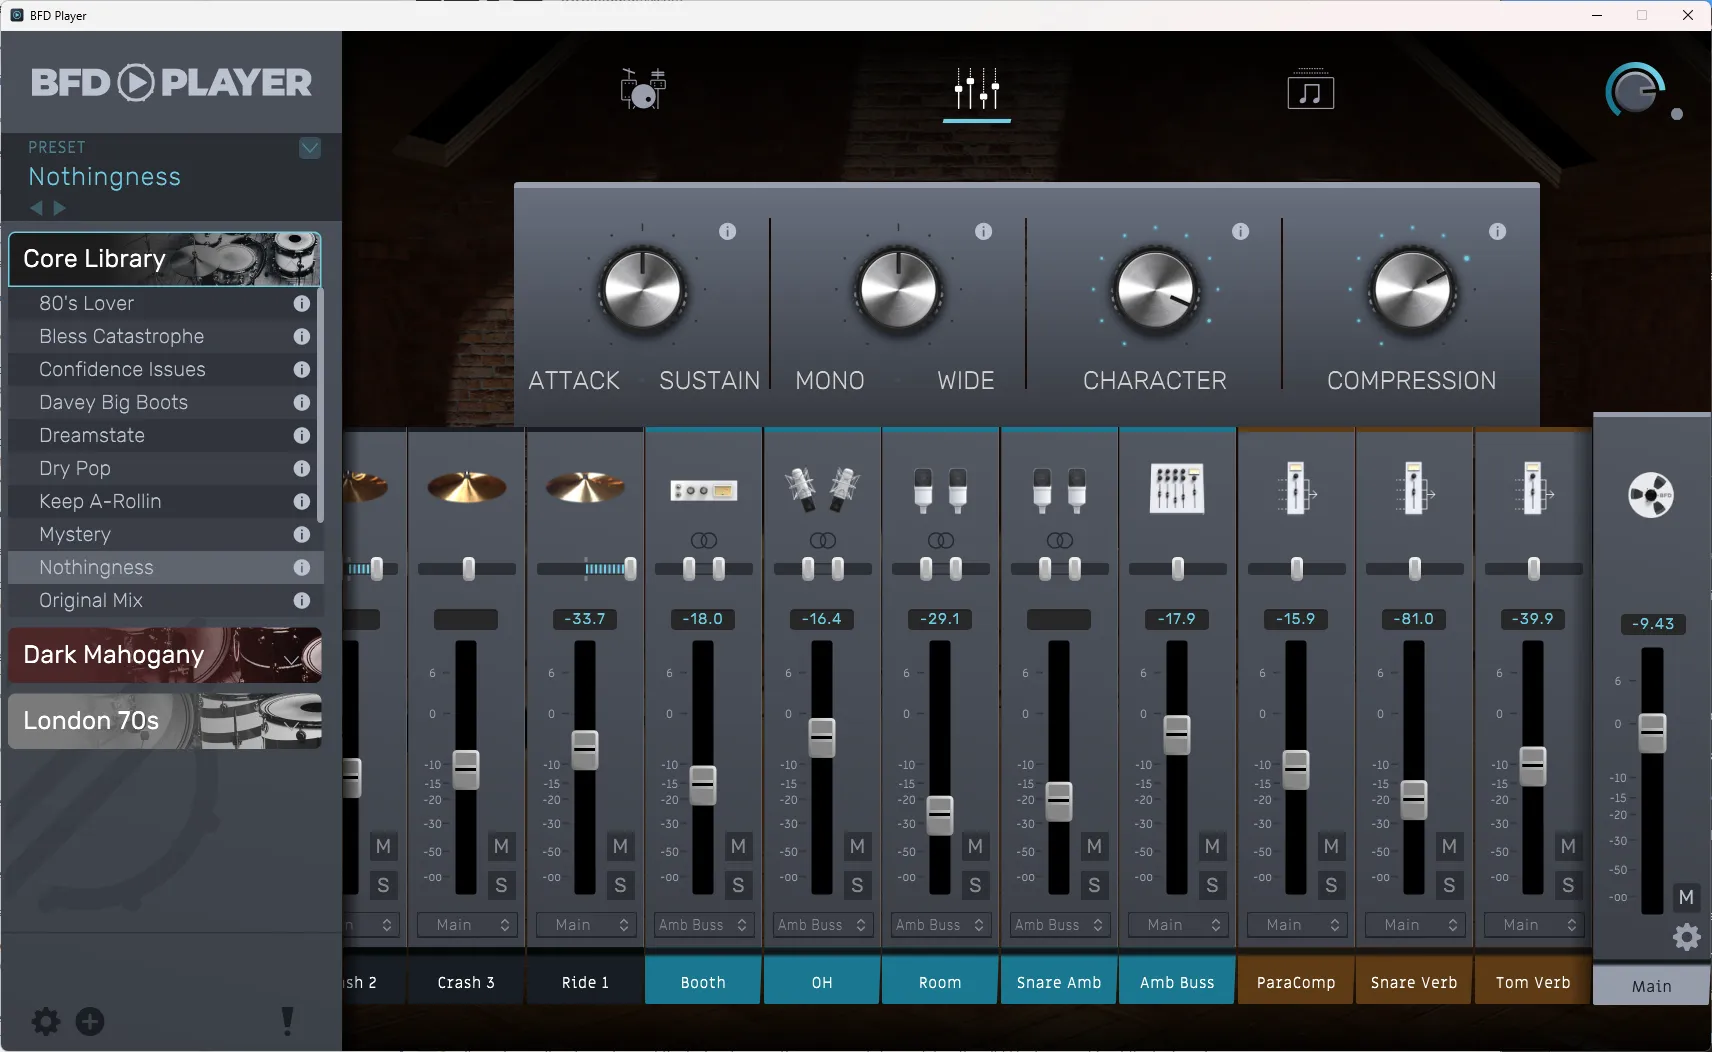Image resolution: width=1712 pixels, height=1052 pixels.
Task: Open the grooves music note page
Action: tap(1310, 92)
